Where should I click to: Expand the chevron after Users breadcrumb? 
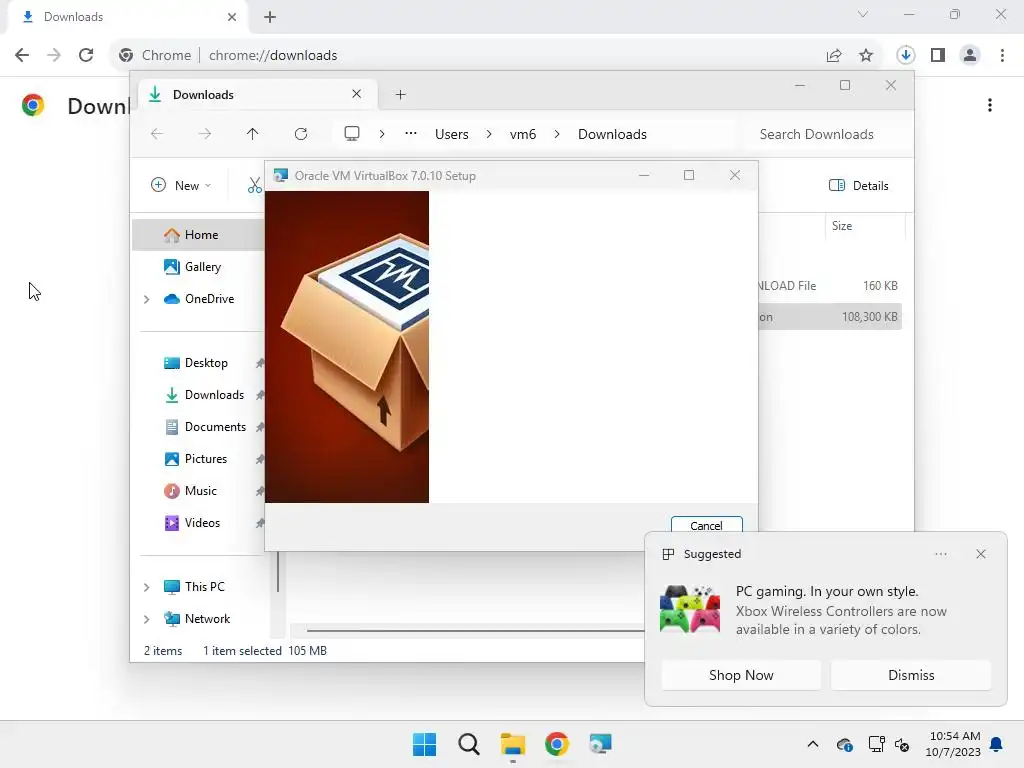tap(488, 134)
